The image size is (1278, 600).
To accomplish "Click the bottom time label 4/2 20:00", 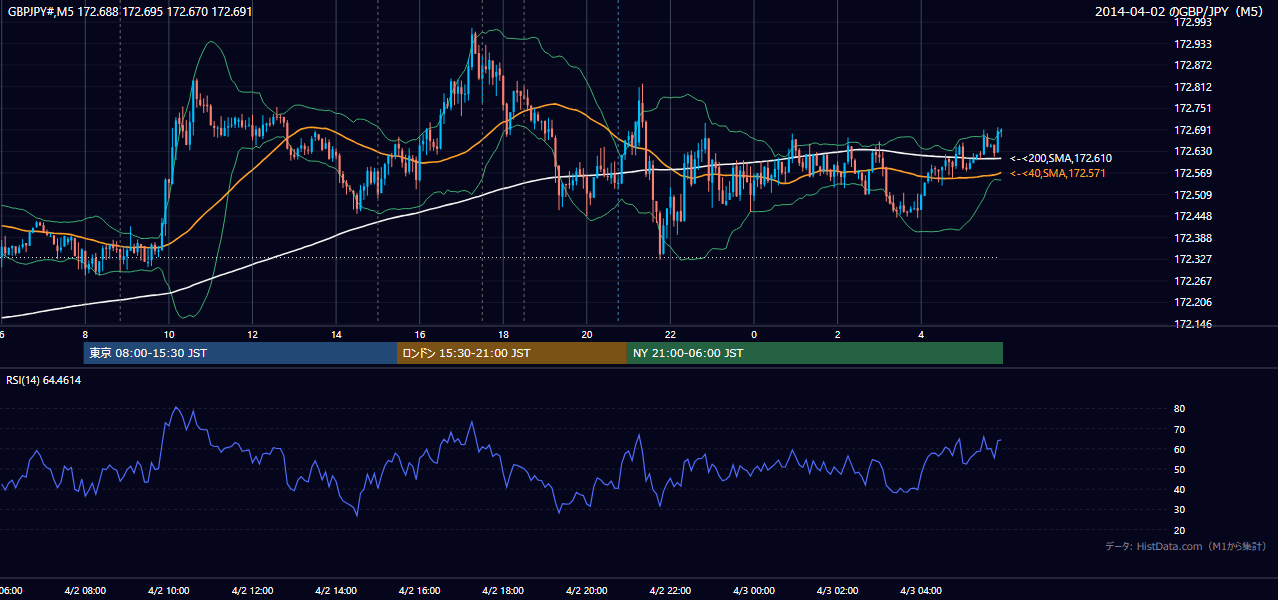I will [587, 590].
